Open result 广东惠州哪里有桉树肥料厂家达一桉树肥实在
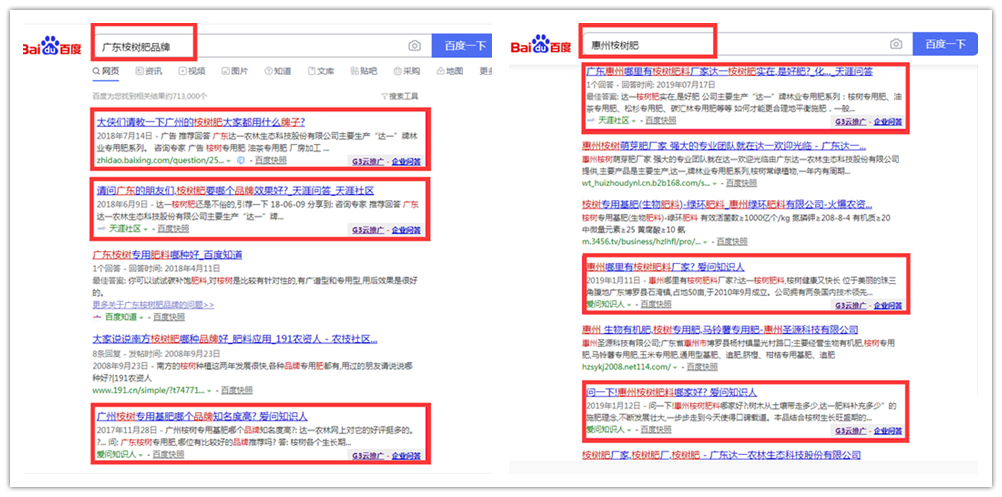 [729, 72]
